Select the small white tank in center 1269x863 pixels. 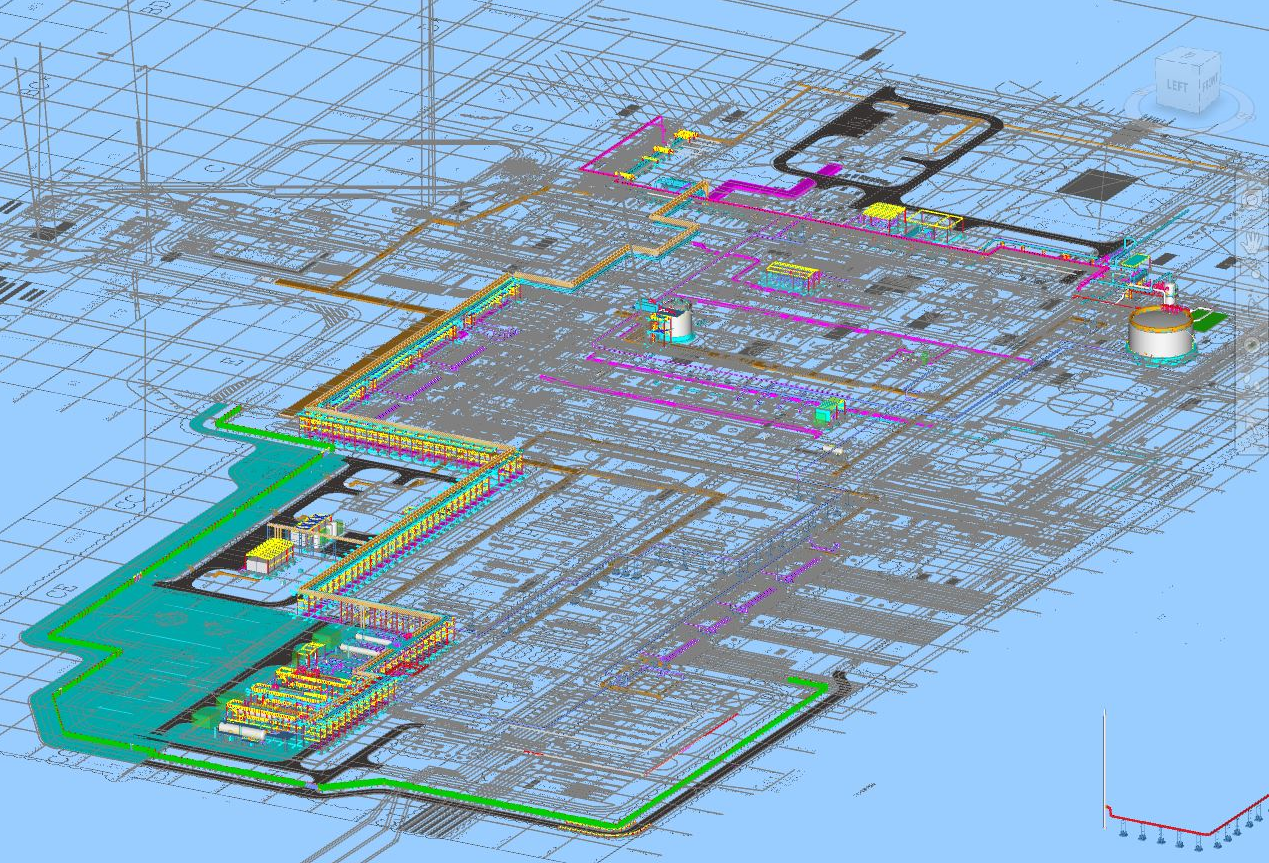(678, 323)
